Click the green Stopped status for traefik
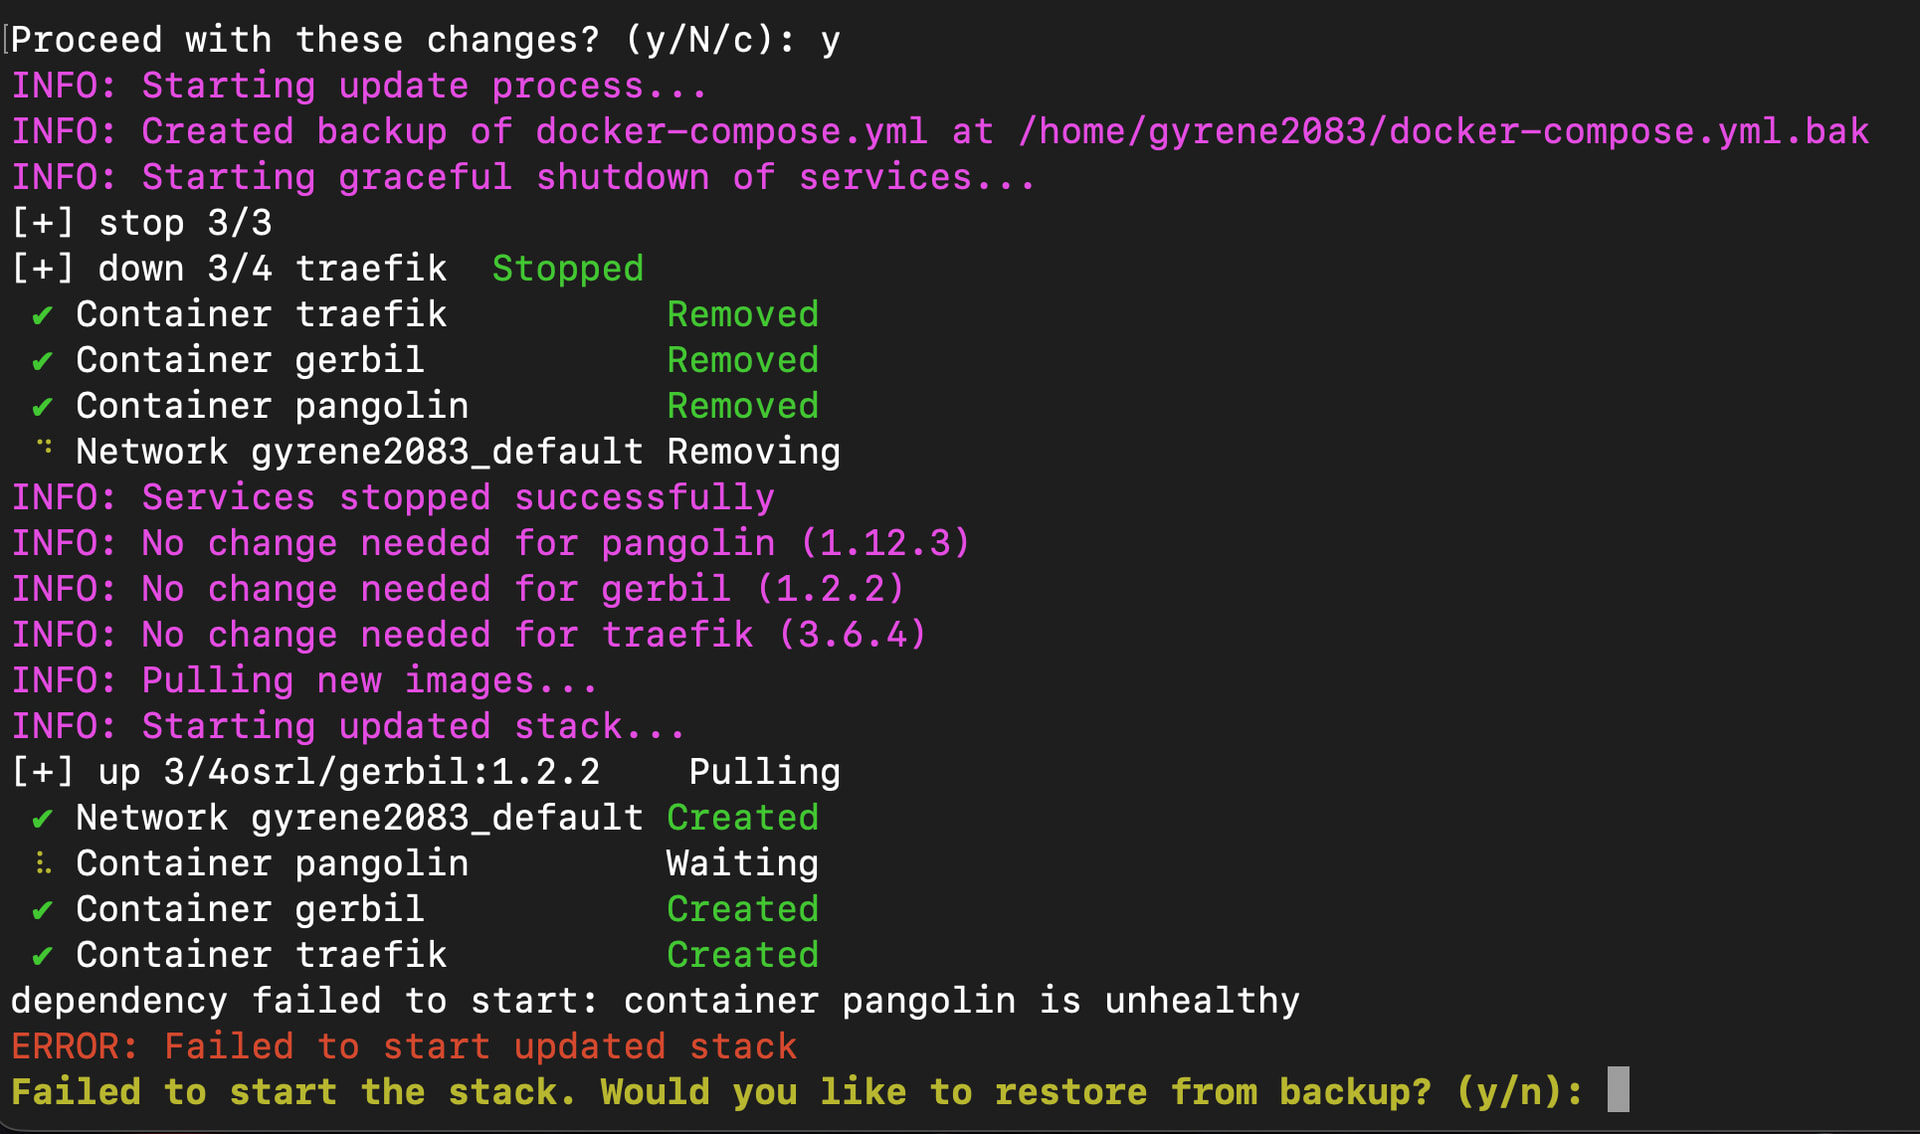Viewport: 1920px width, 1134px height. [567, 269]
